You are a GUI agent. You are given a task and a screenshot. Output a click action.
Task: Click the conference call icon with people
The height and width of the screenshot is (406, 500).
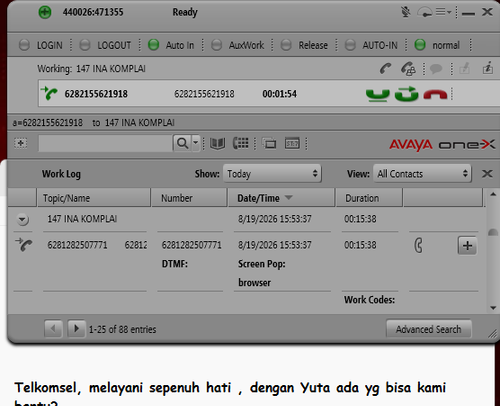point(408,69)
